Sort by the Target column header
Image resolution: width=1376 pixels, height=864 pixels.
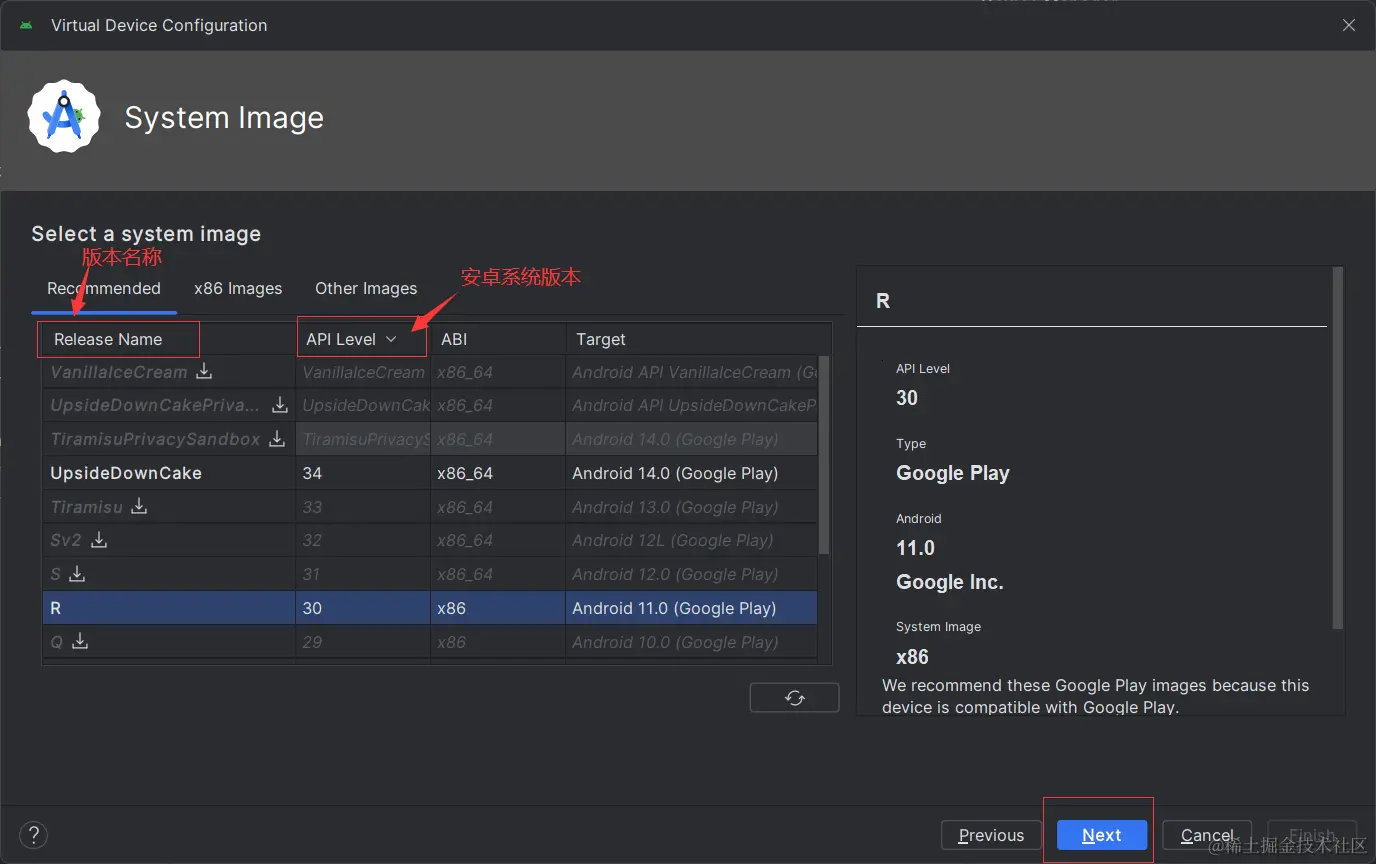[601, 340]
